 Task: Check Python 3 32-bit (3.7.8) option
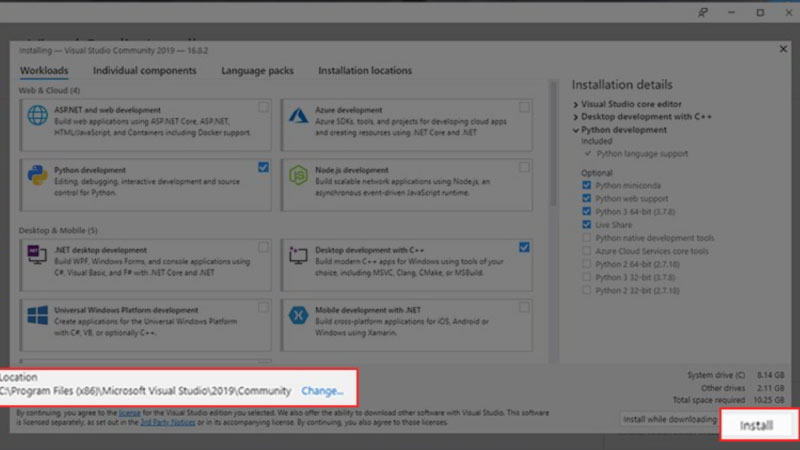coord(586,277)
